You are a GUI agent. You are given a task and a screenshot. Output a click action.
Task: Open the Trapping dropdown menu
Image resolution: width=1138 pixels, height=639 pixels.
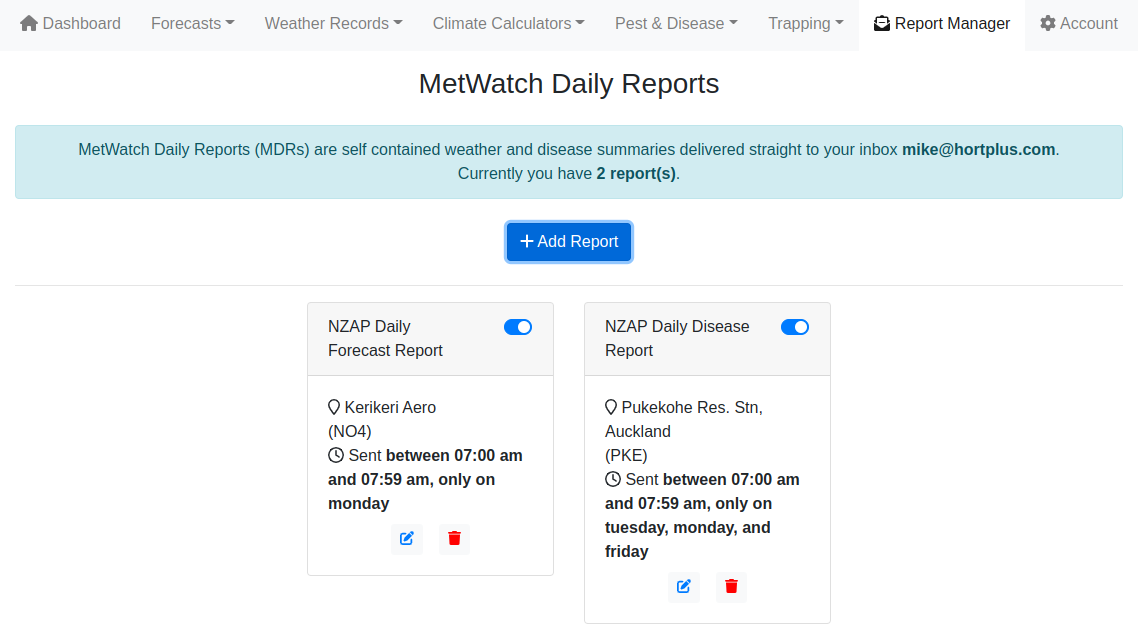coord(806,23)
